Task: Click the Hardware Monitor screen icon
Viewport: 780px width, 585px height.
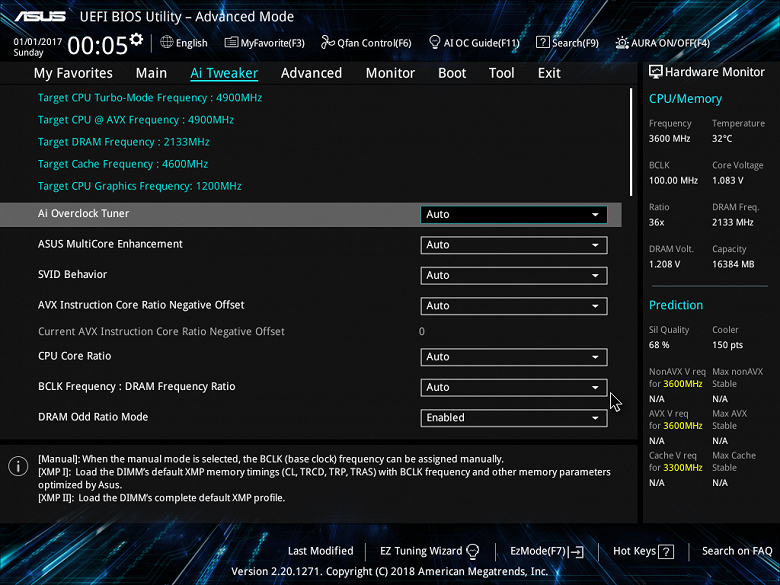Action: point(656,72)
